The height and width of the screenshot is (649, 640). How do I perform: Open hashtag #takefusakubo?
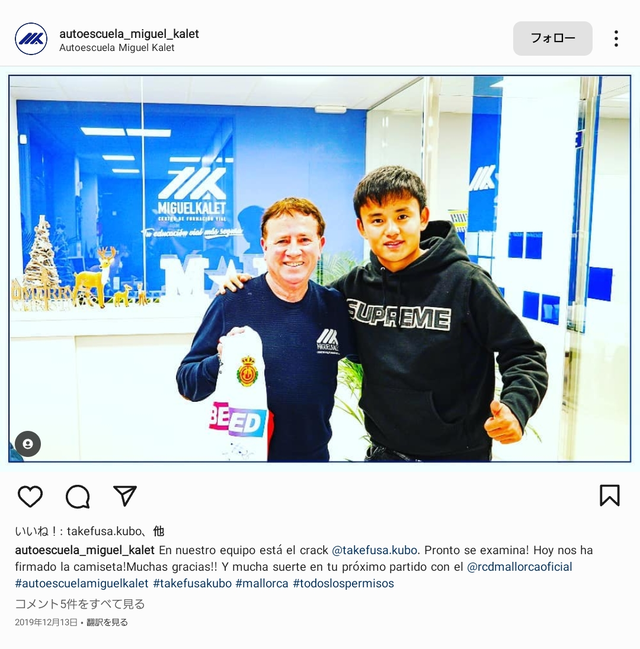pos(192,583)
